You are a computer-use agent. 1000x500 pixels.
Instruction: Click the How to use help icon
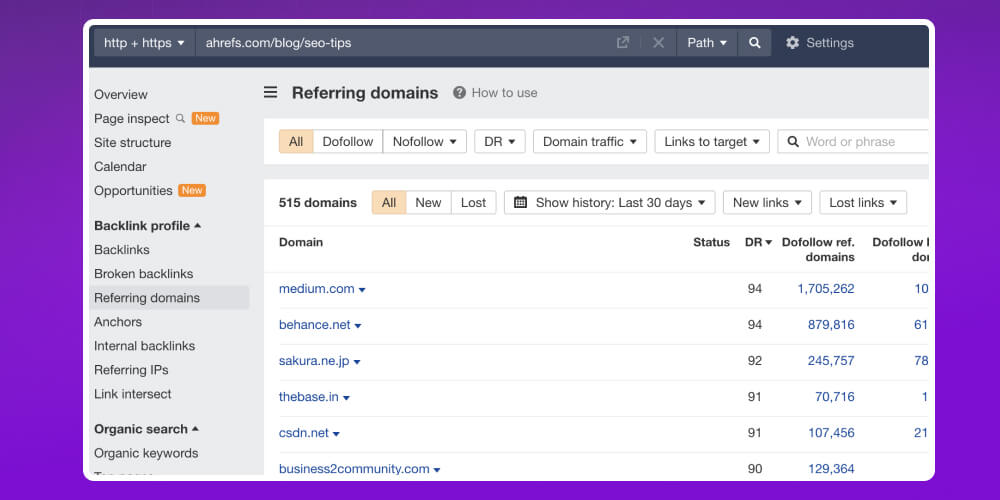pyautogui.click(x=459, y=92)
